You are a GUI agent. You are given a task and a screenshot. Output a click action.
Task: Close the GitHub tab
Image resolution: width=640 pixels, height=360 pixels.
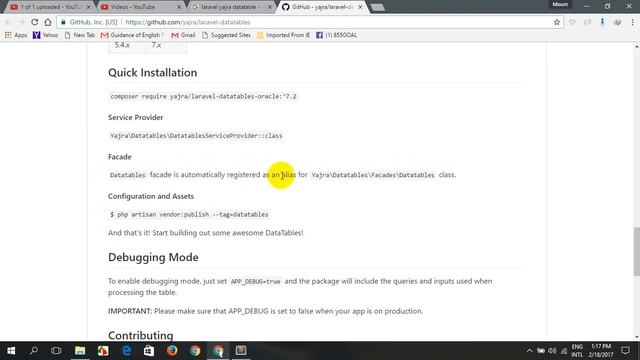(360, 7)
